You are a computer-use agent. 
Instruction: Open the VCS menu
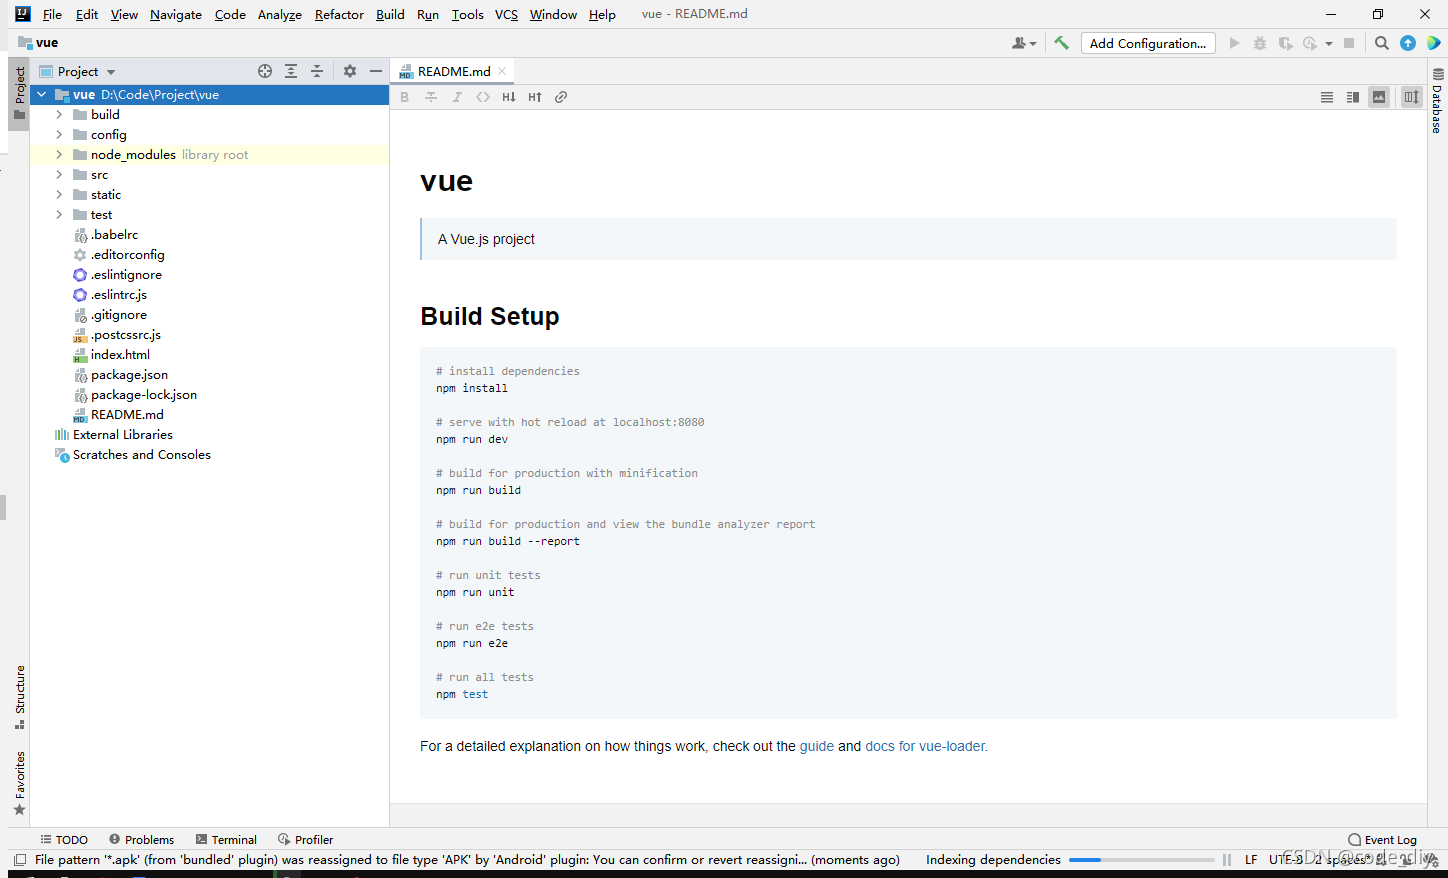[x=506, y=14]
